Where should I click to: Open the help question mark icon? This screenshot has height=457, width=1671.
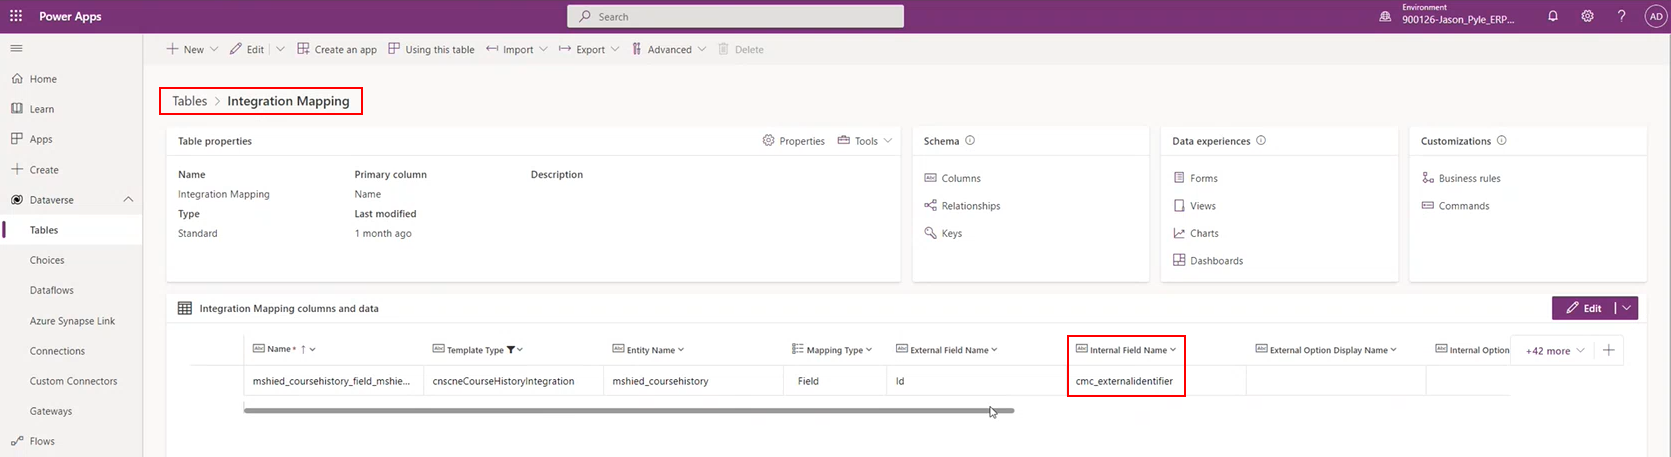[x=1621, y=16]
